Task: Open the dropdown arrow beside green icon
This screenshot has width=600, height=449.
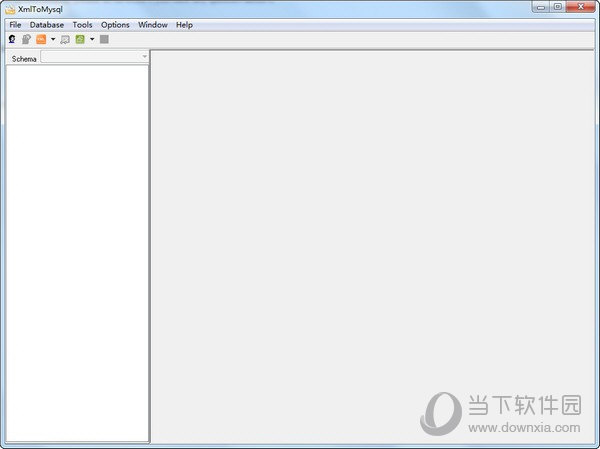Action: pyautogui.click(x=92, y=39)
